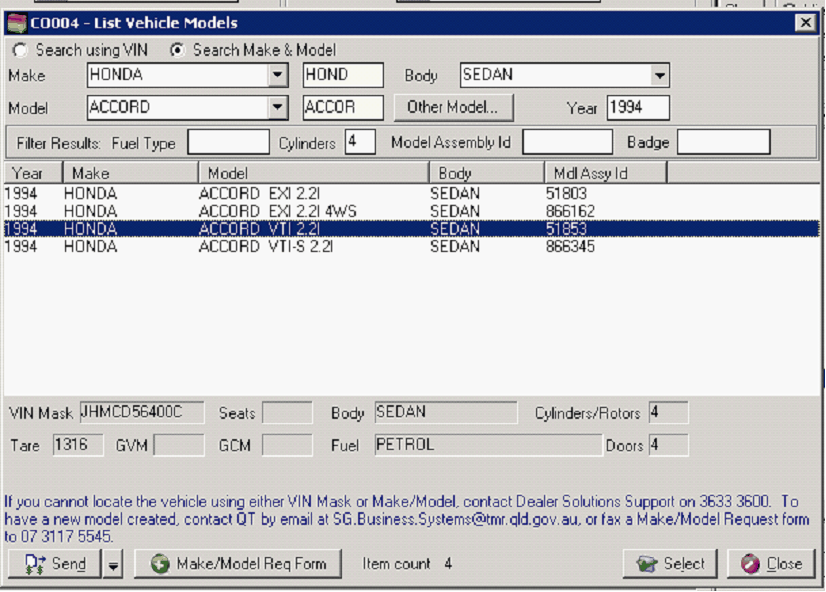This screenshot has width=826, height=592.
Task: Click the Seats field
Action: (287, 412)
